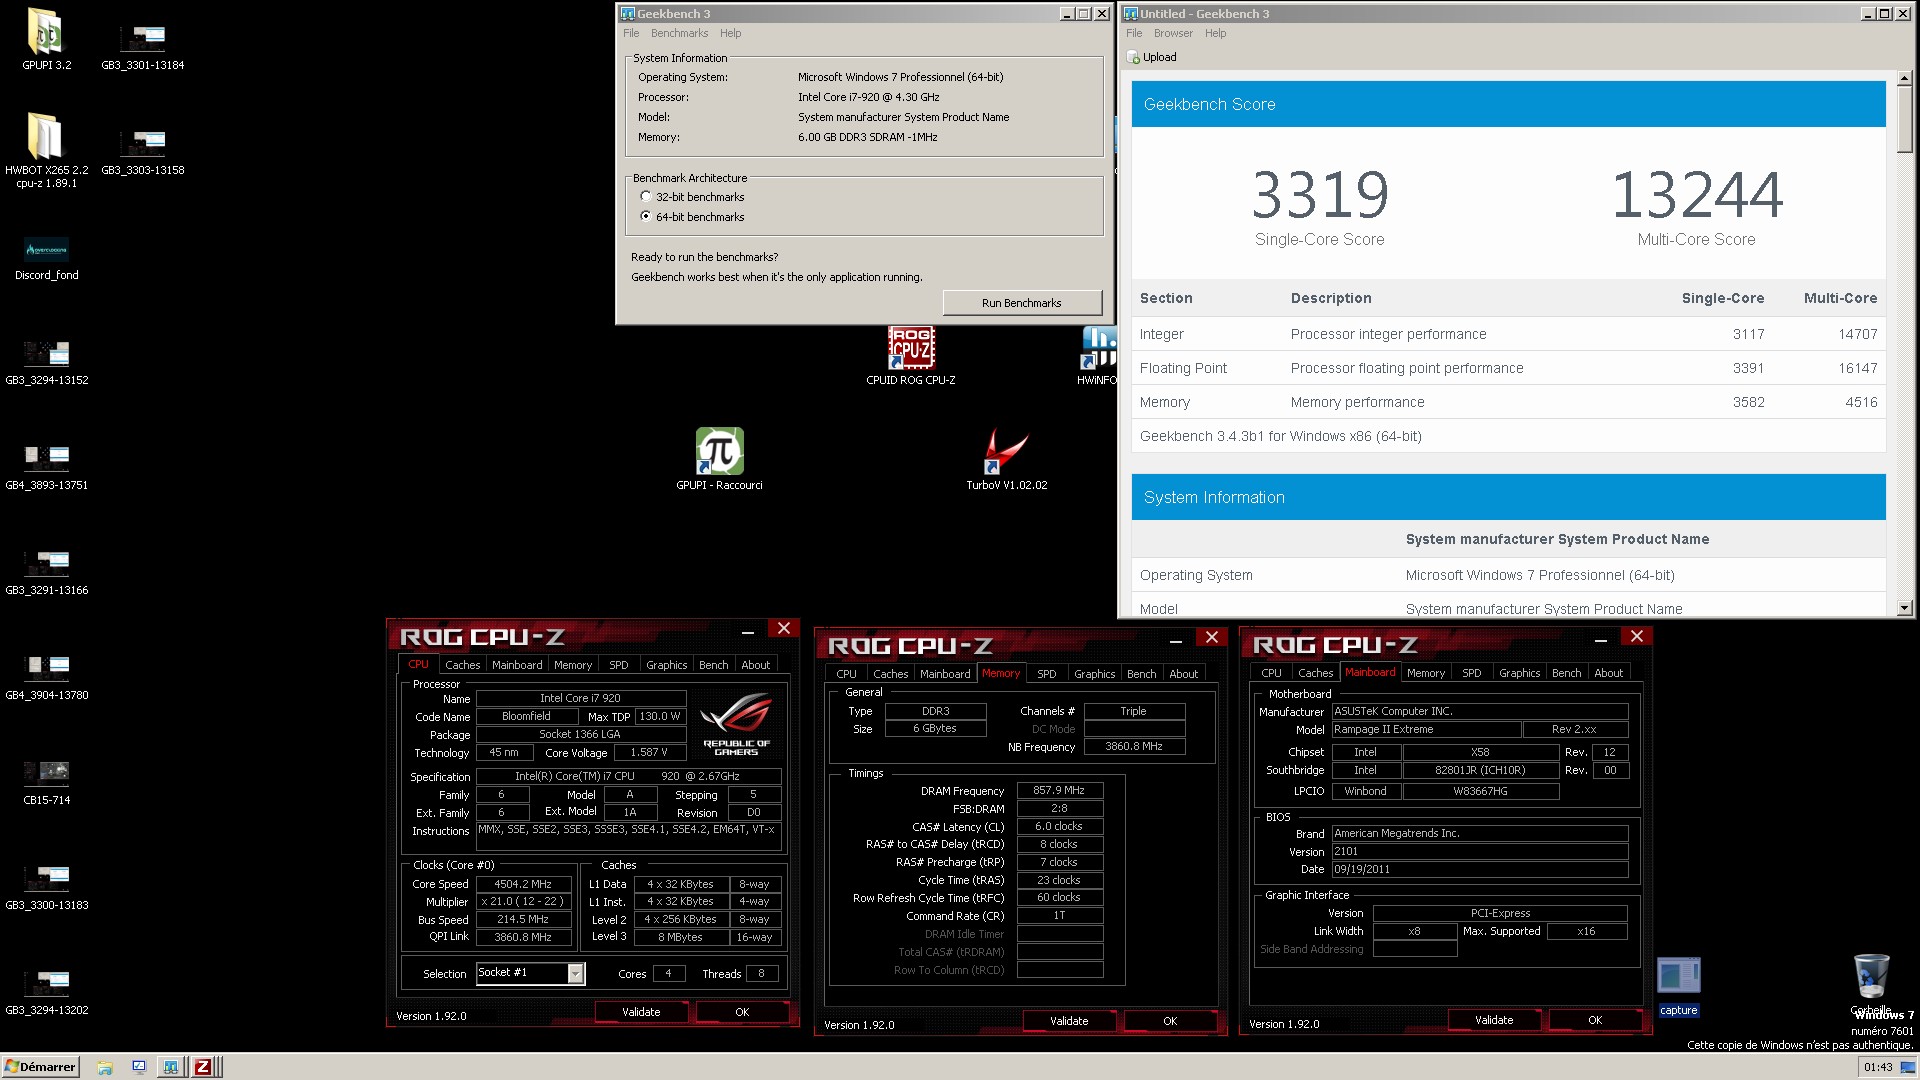Open Browser menu in Untitled Geekbench window
Screen dimensions: 1920x1080
[x=1173, y=33]
